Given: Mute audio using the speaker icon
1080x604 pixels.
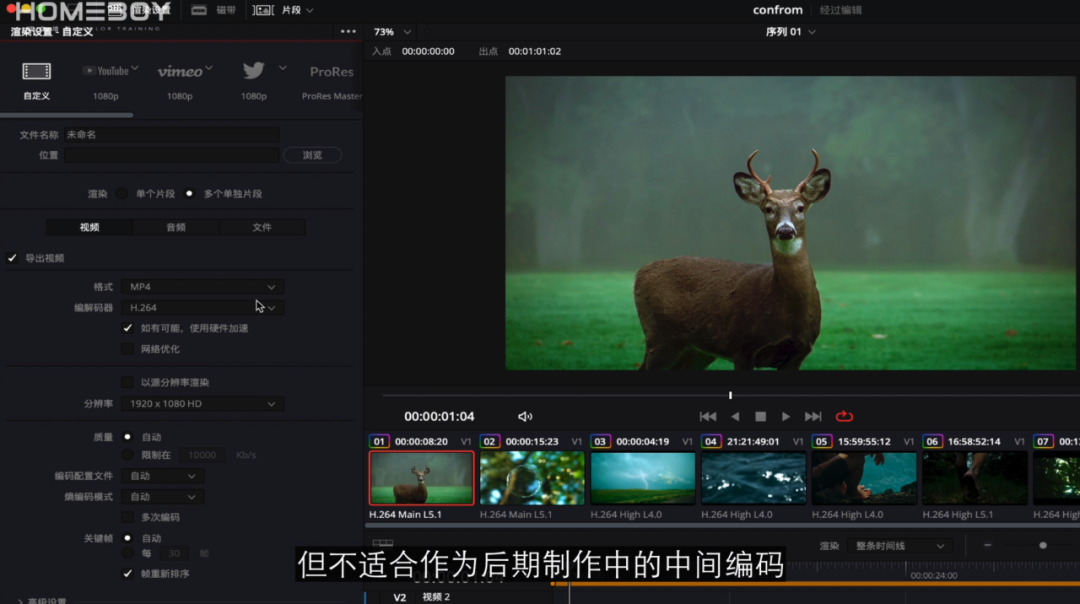Looking at the screenshot, I should coord(525,416).
